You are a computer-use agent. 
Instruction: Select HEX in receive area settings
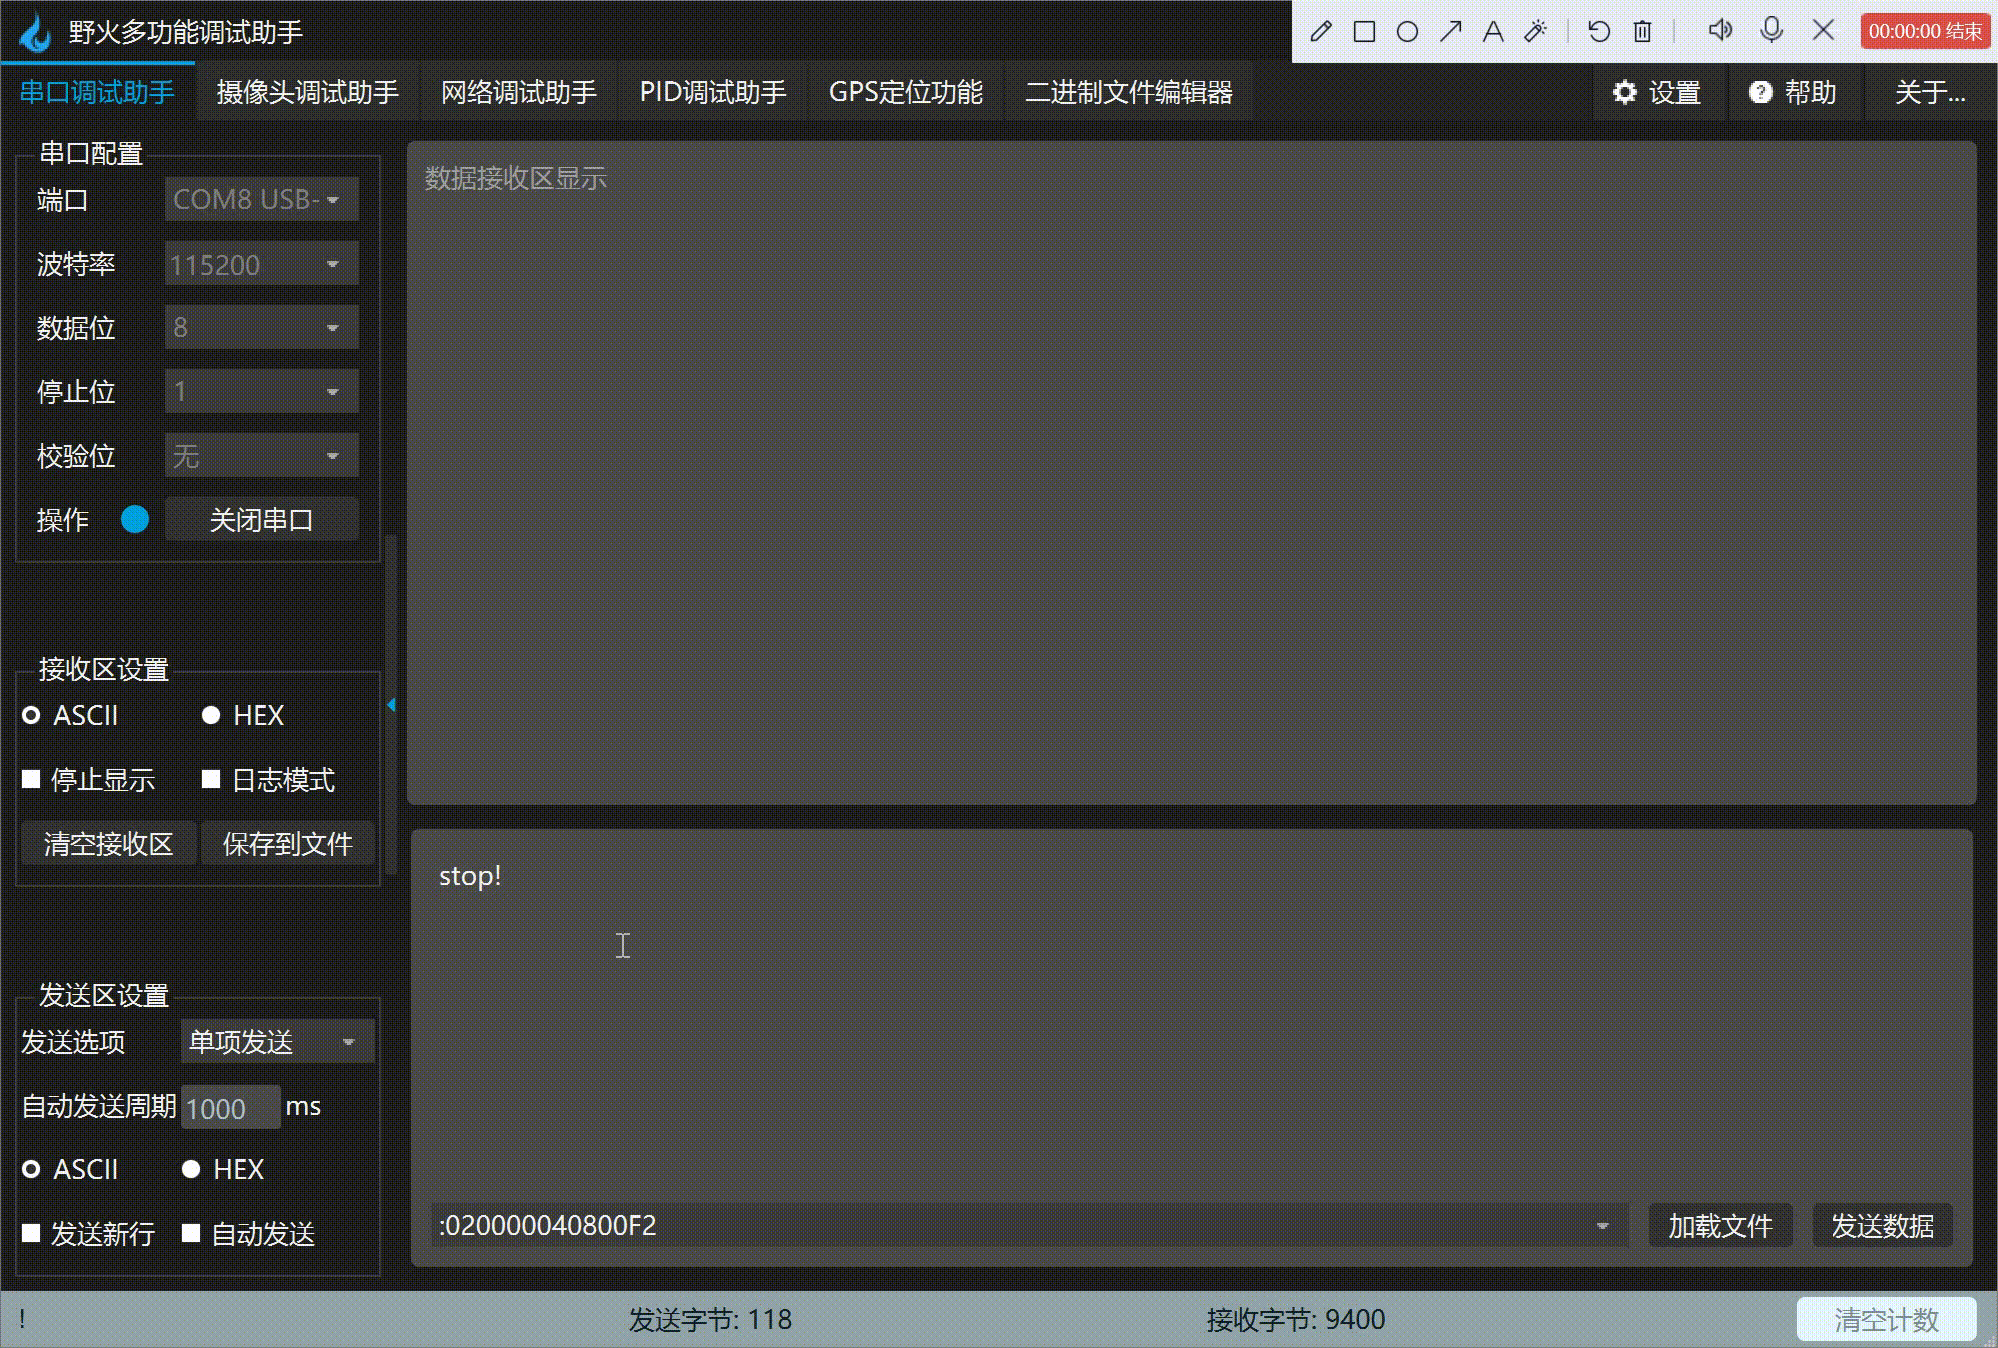(x=211, y=715)
